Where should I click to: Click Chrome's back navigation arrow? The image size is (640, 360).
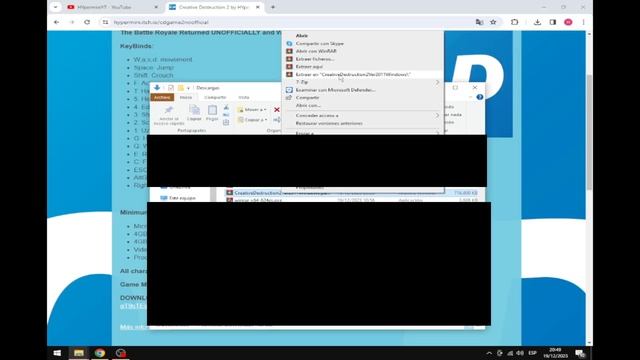56,22
